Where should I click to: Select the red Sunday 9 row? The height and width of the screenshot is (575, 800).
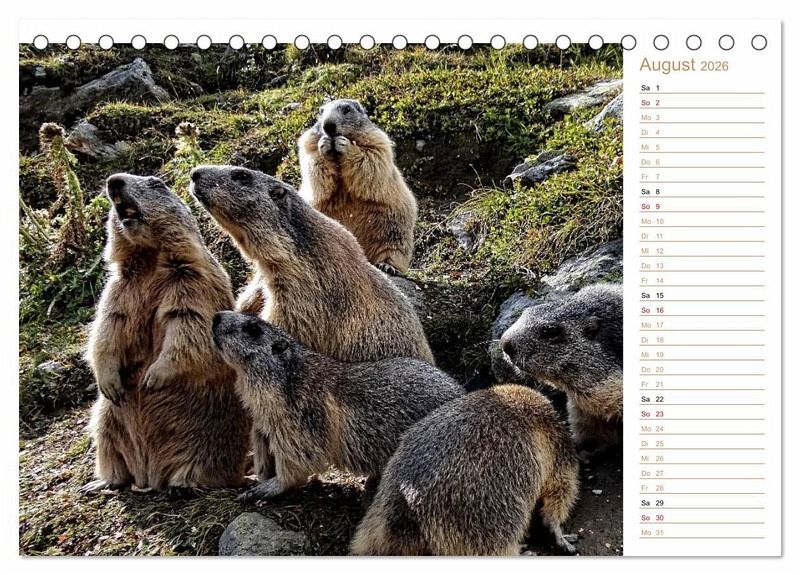(701, 207)
